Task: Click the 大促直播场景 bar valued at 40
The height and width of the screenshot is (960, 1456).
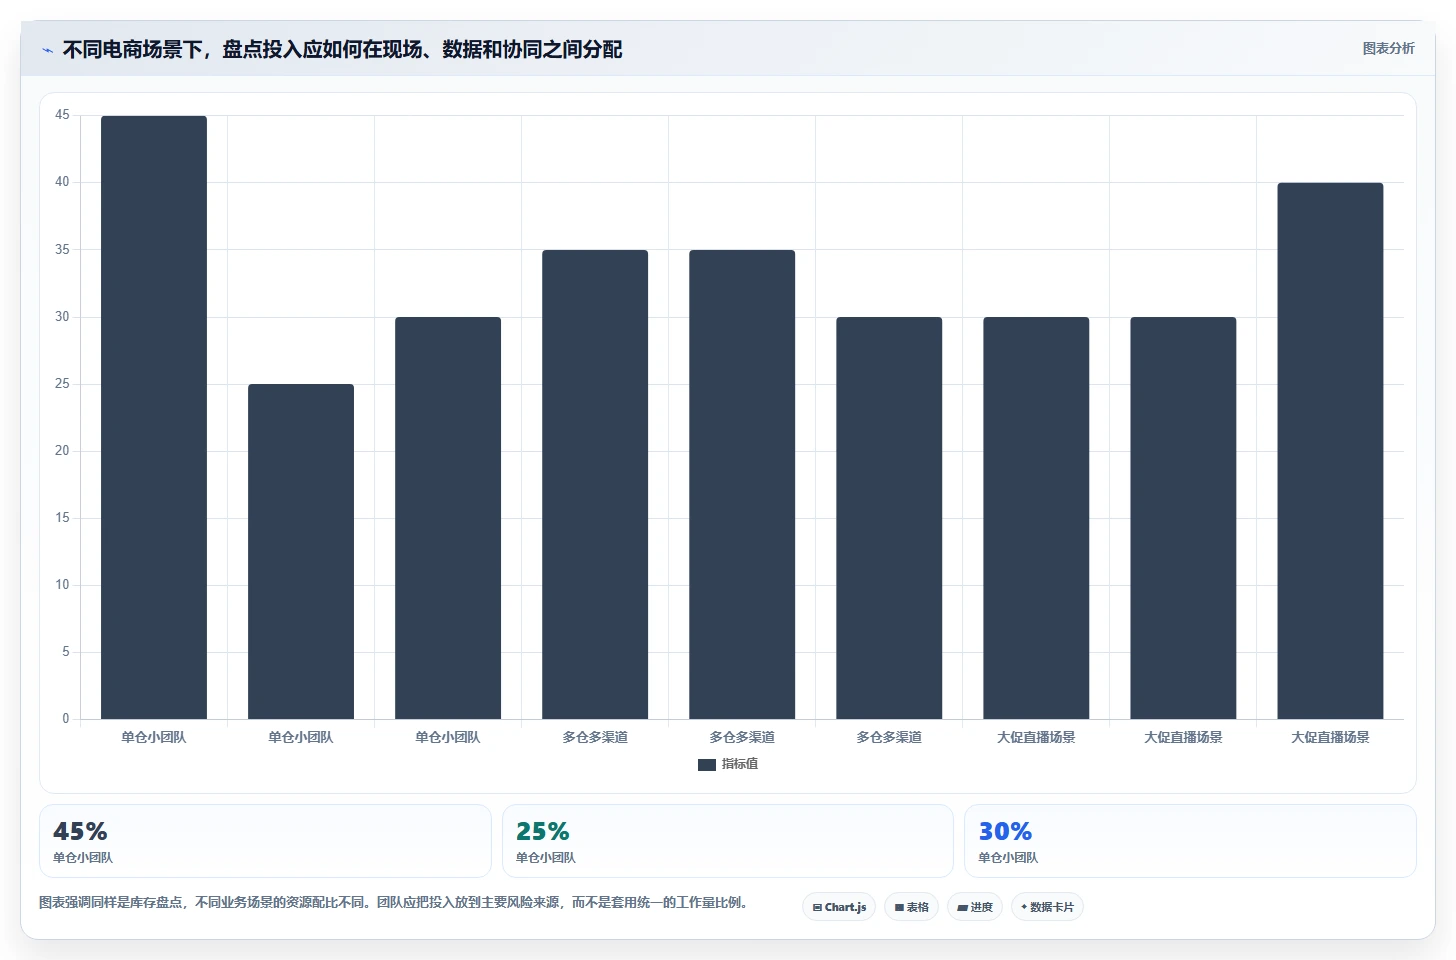Action: pos(1330,451)
